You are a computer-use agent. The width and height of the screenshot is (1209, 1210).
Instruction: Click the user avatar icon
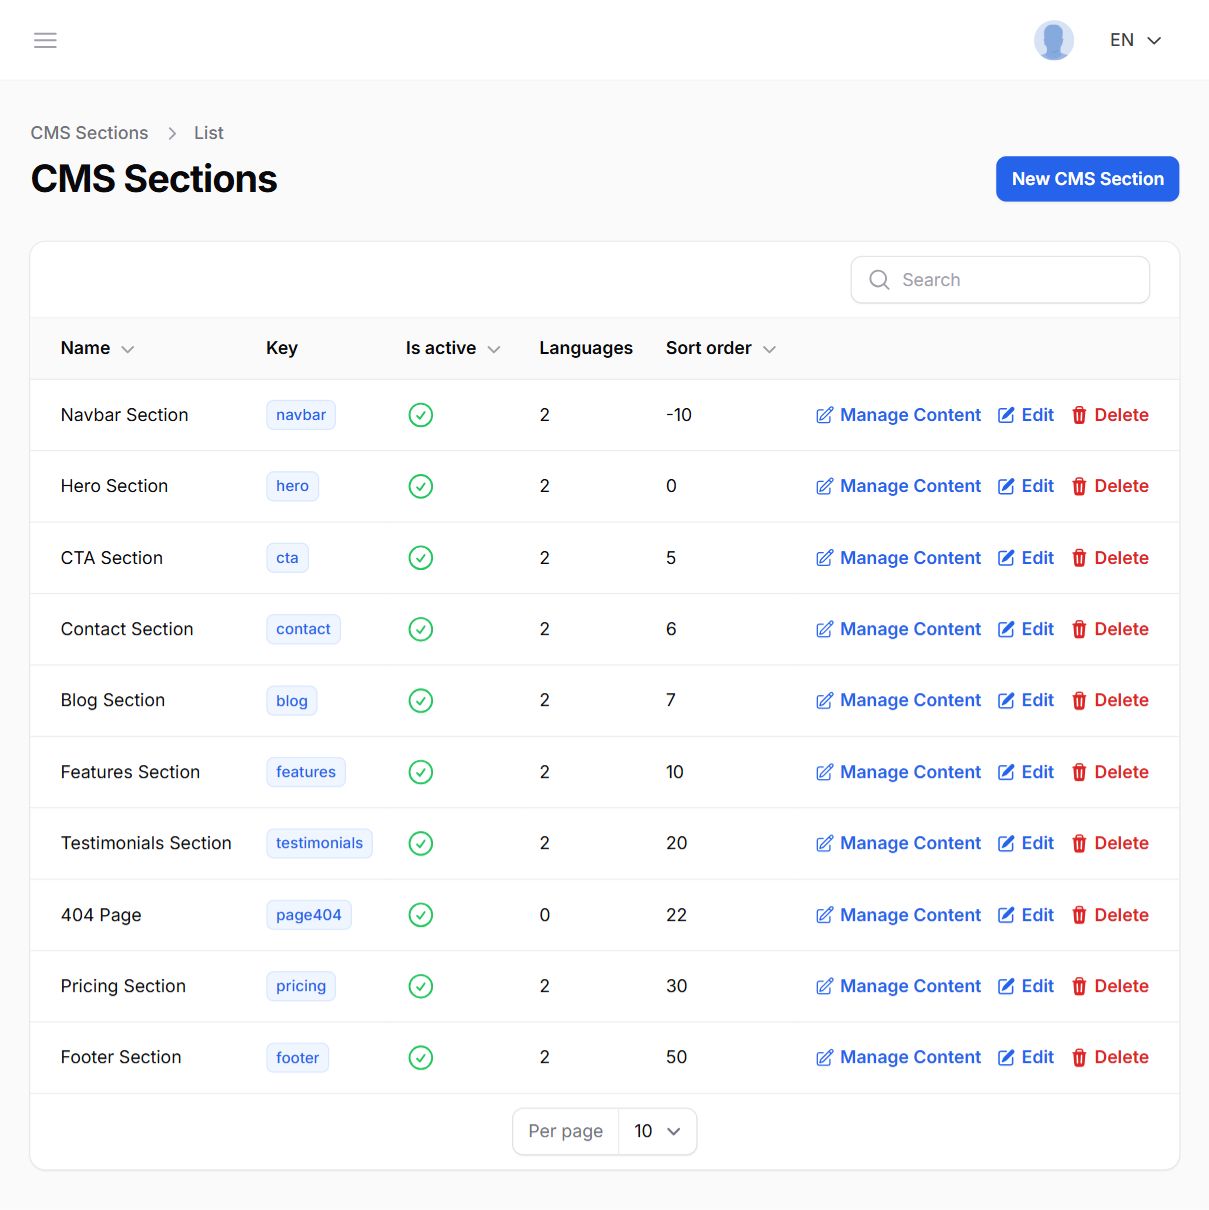tap(1053, 40)
